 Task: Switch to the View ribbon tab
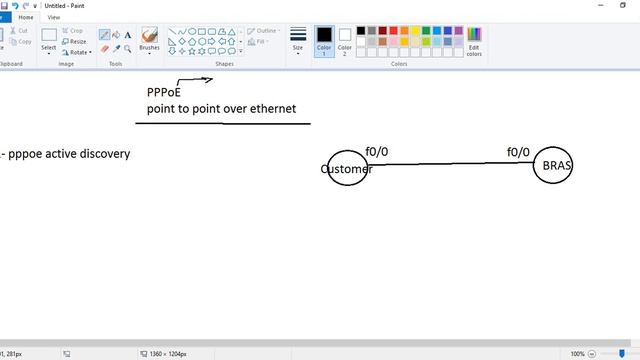(53, 18)
